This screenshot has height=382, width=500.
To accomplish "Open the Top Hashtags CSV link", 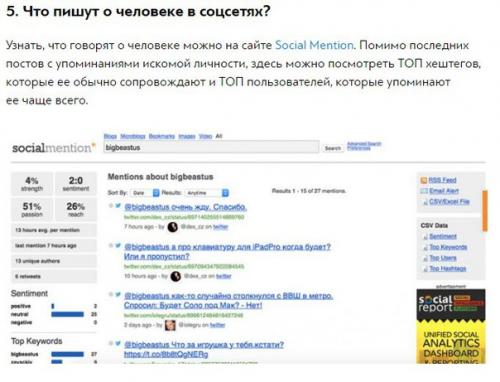I will click(x=447, y=268).
